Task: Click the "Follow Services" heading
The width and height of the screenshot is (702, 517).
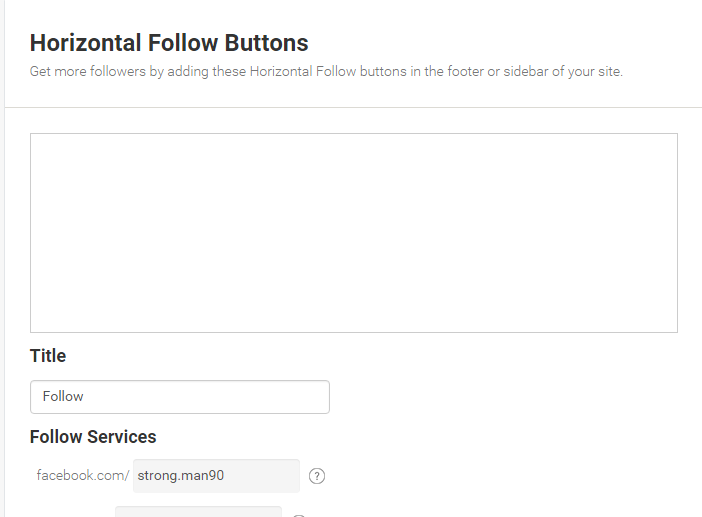Action: (93, 437)
